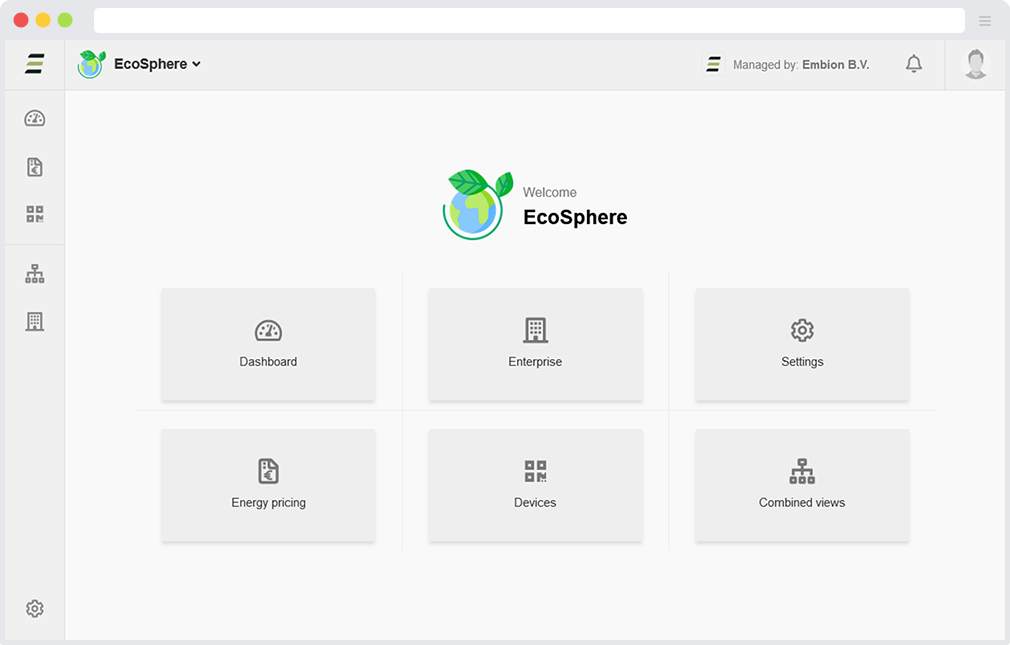The width and height of the screenshot is (1010, 645).
Task: Select the Combined views hierarchy sidebar icon
Action: 35,274
